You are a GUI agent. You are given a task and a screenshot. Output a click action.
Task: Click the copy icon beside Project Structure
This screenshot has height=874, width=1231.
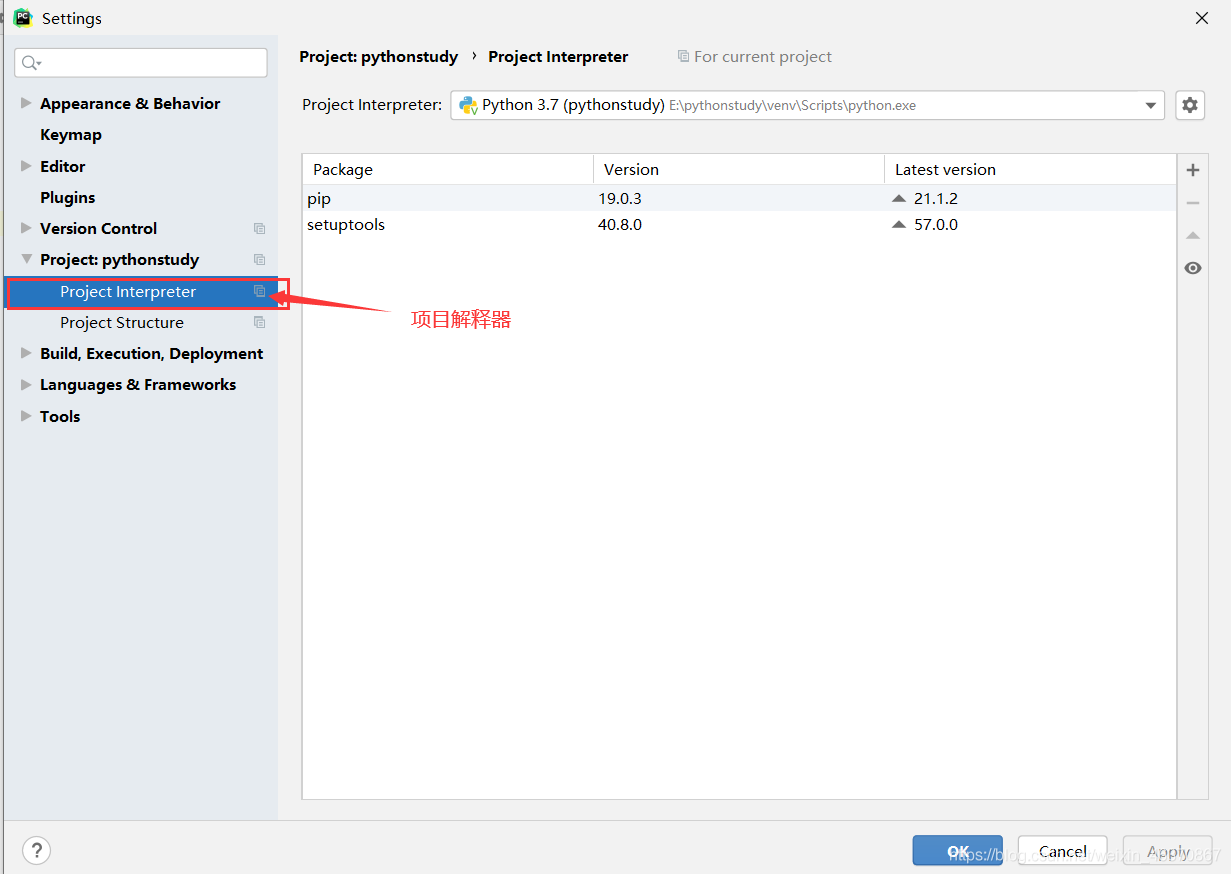tap(259, 322)
